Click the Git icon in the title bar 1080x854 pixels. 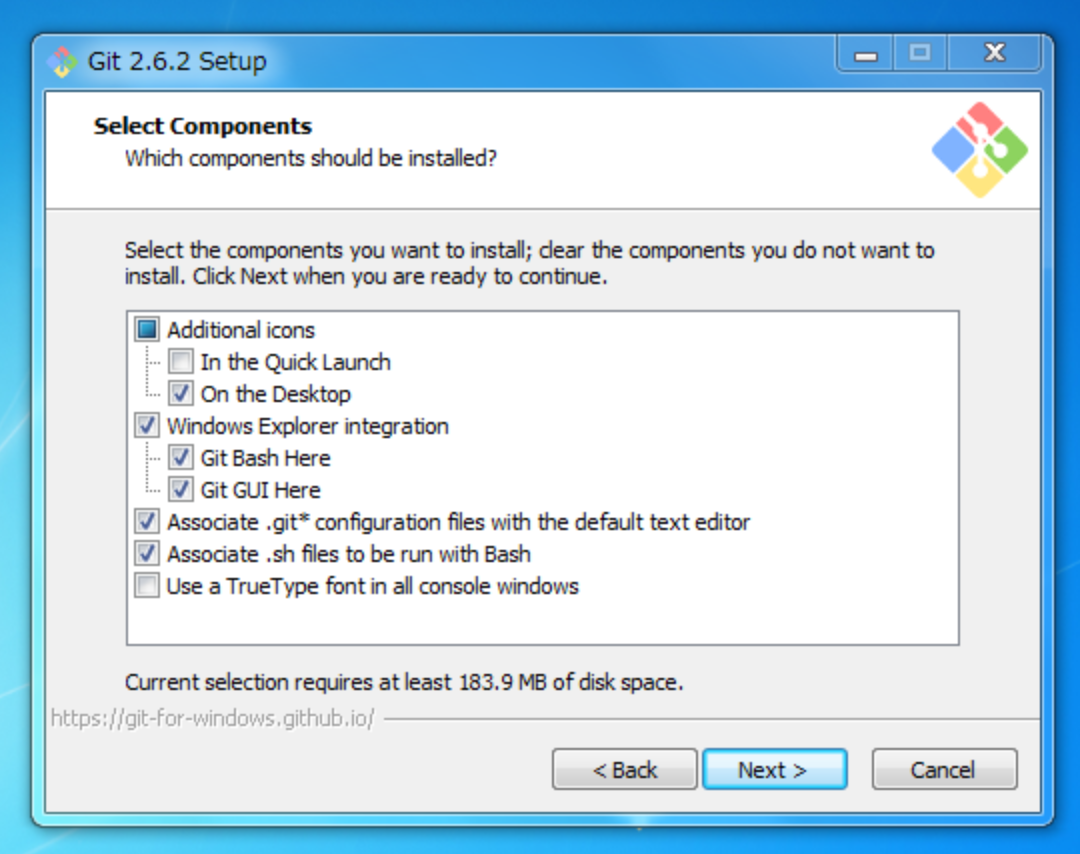click(62, 61)
